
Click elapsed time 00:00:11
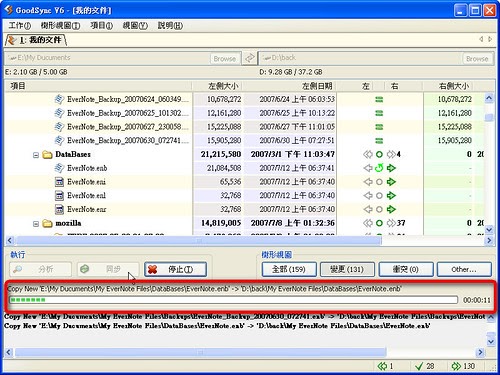click(477, 300)
